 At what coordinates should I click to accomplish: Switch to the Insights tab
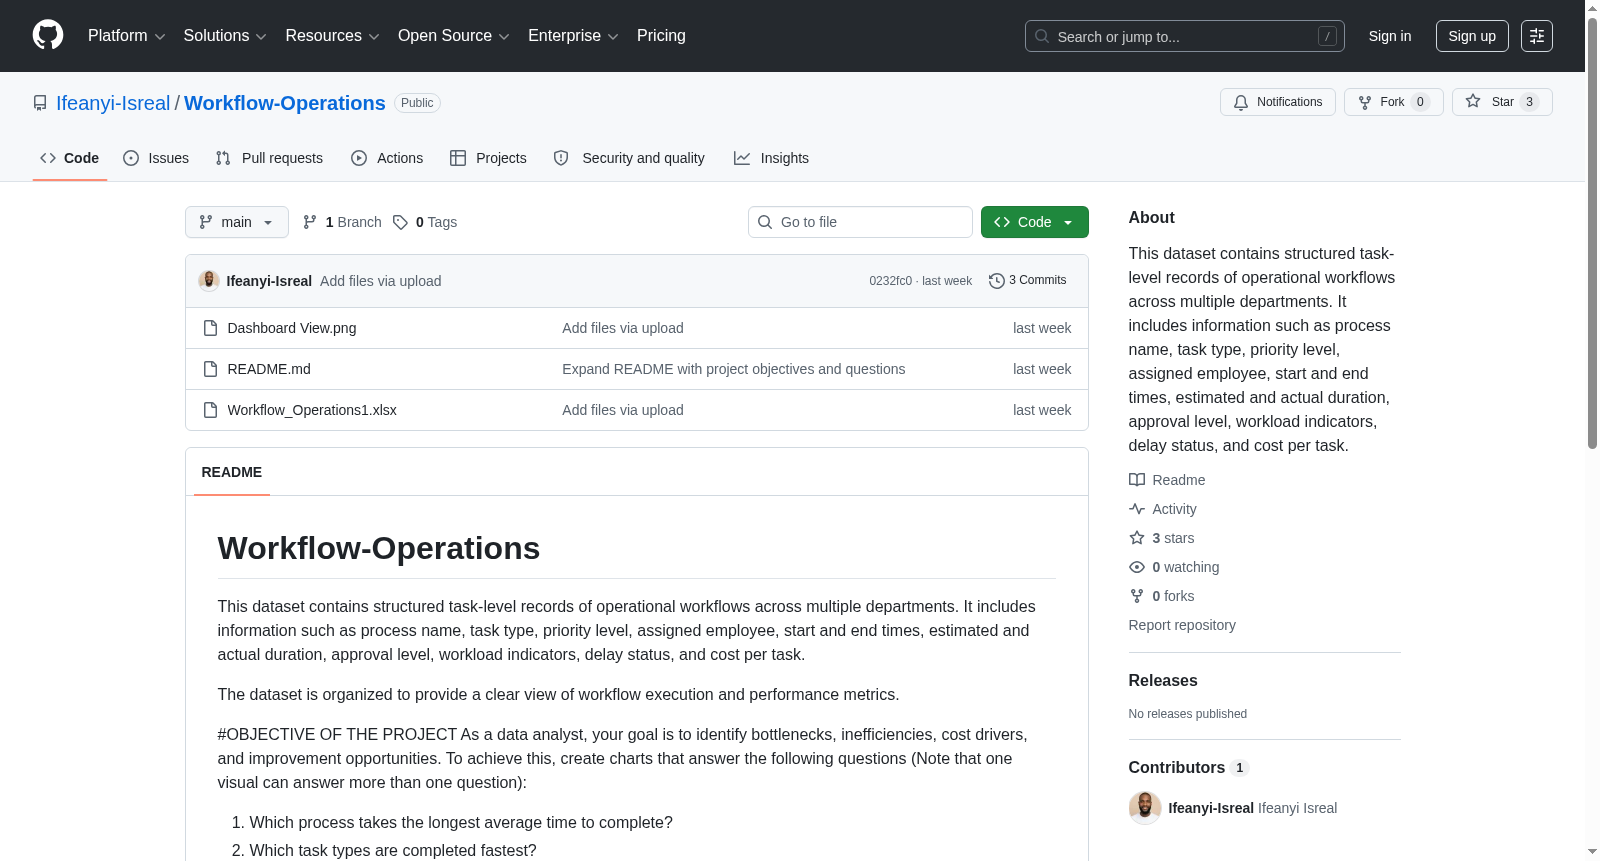(771, 158)
